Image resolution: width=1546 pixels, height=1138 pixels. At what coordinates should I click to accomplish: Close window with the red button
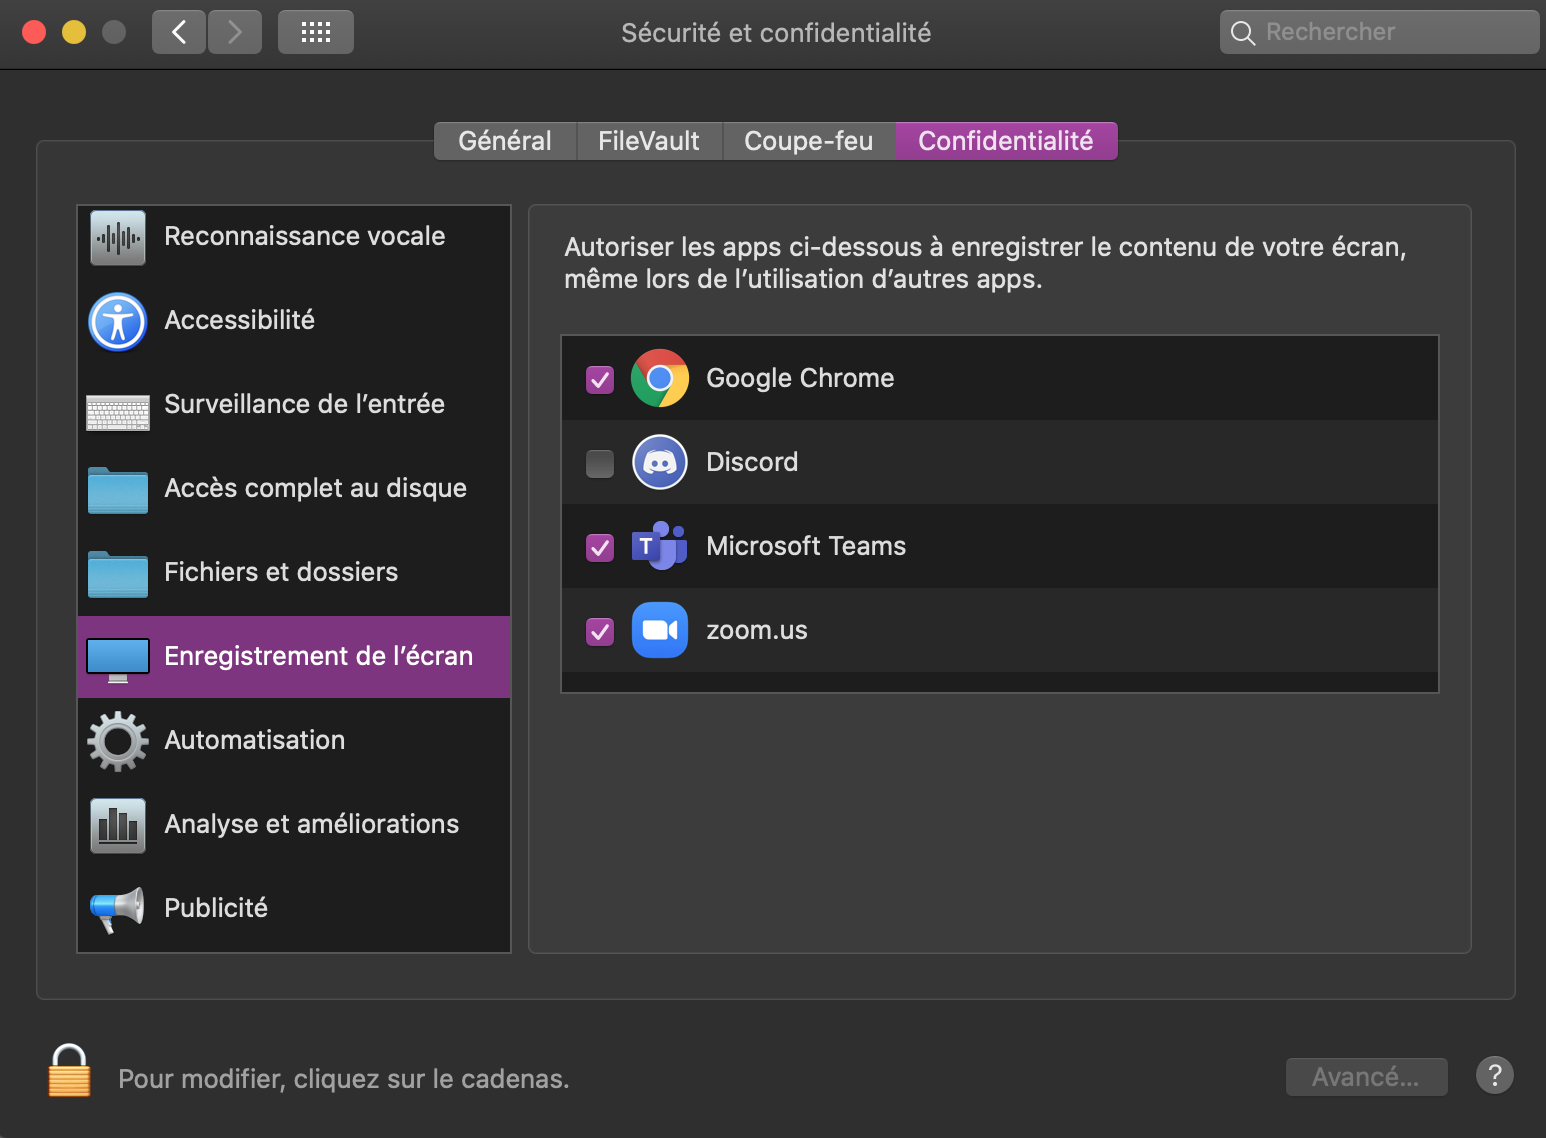(x=34, y=32)
